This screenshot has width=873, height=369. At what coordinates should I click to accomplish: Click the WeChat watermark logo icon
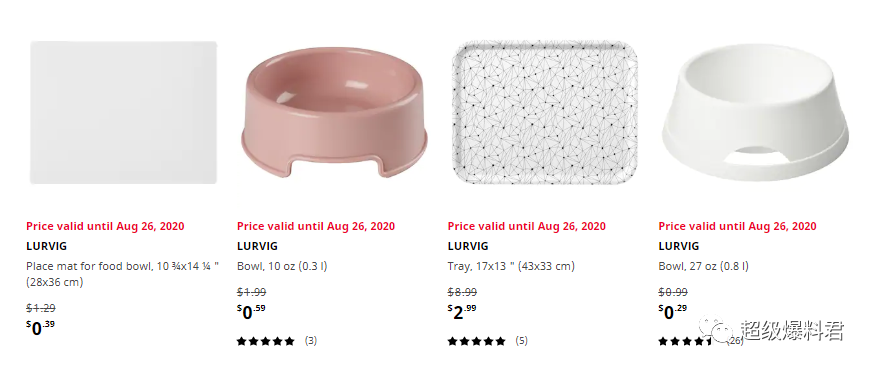[x=715, y=331]
